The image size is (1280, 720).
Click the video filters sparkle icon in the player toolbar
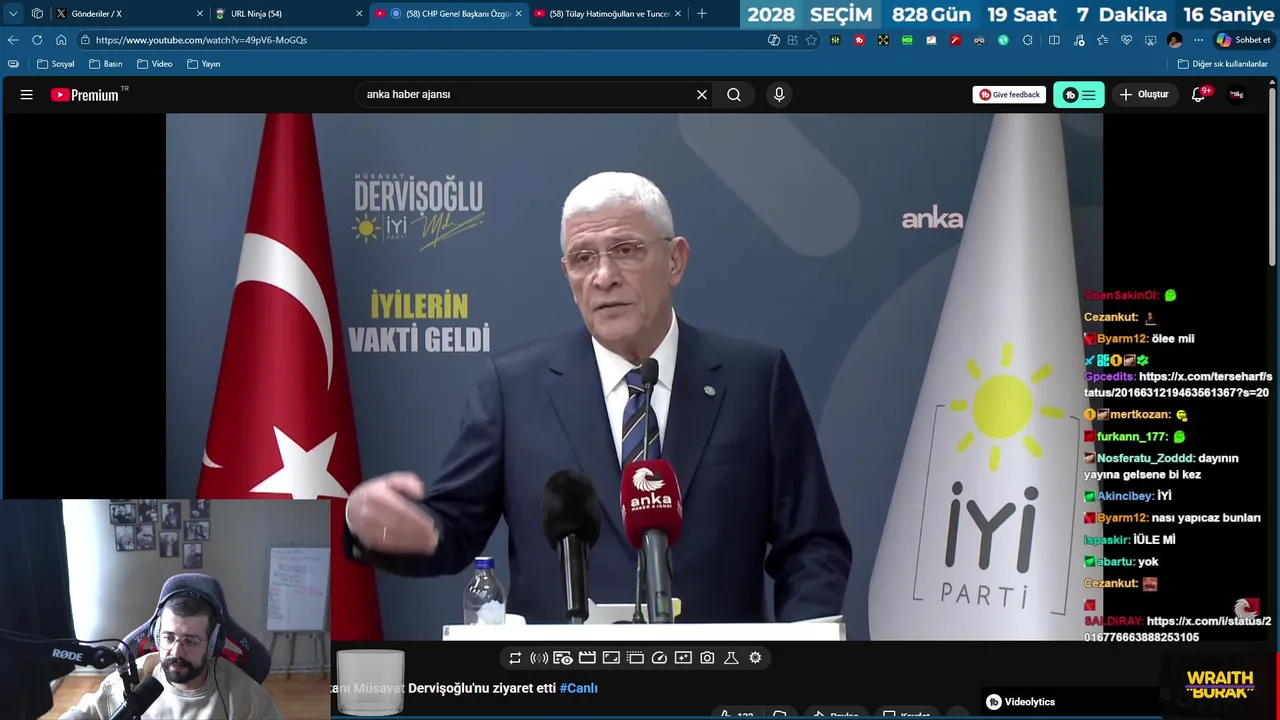point(683,658)
